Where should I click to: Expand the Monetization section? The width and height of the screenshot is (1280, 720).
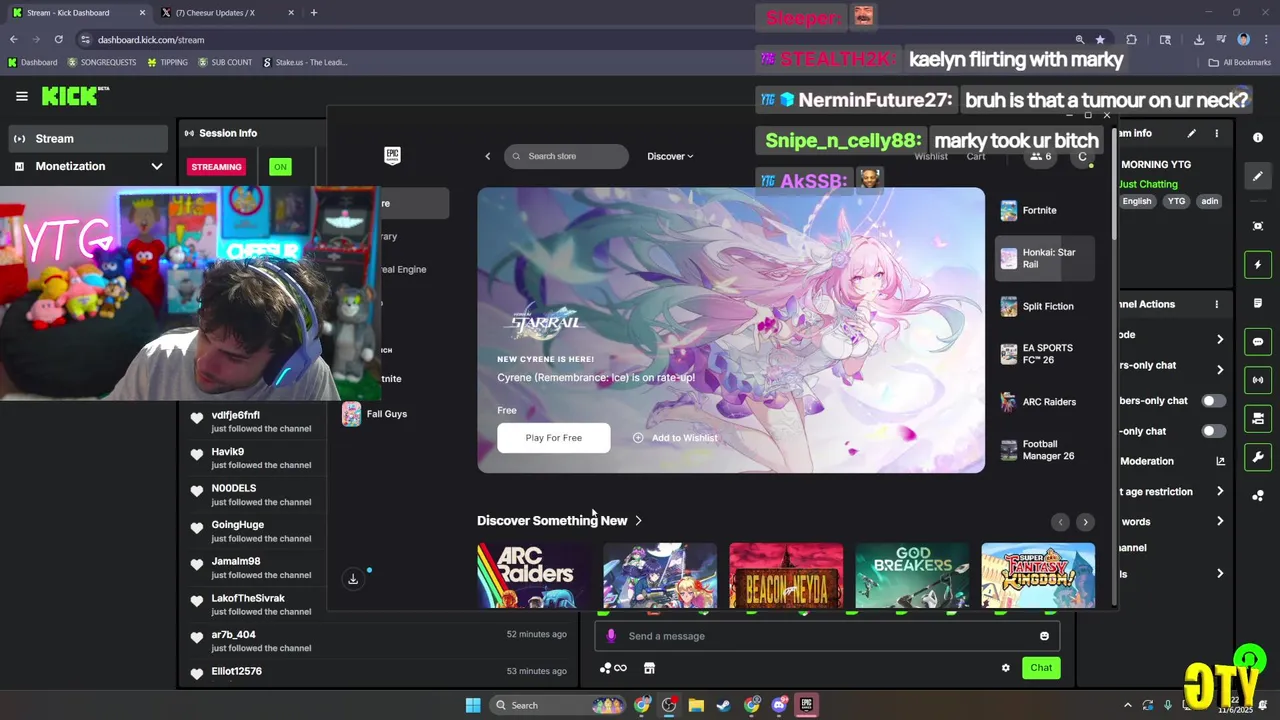pos(88,166)
